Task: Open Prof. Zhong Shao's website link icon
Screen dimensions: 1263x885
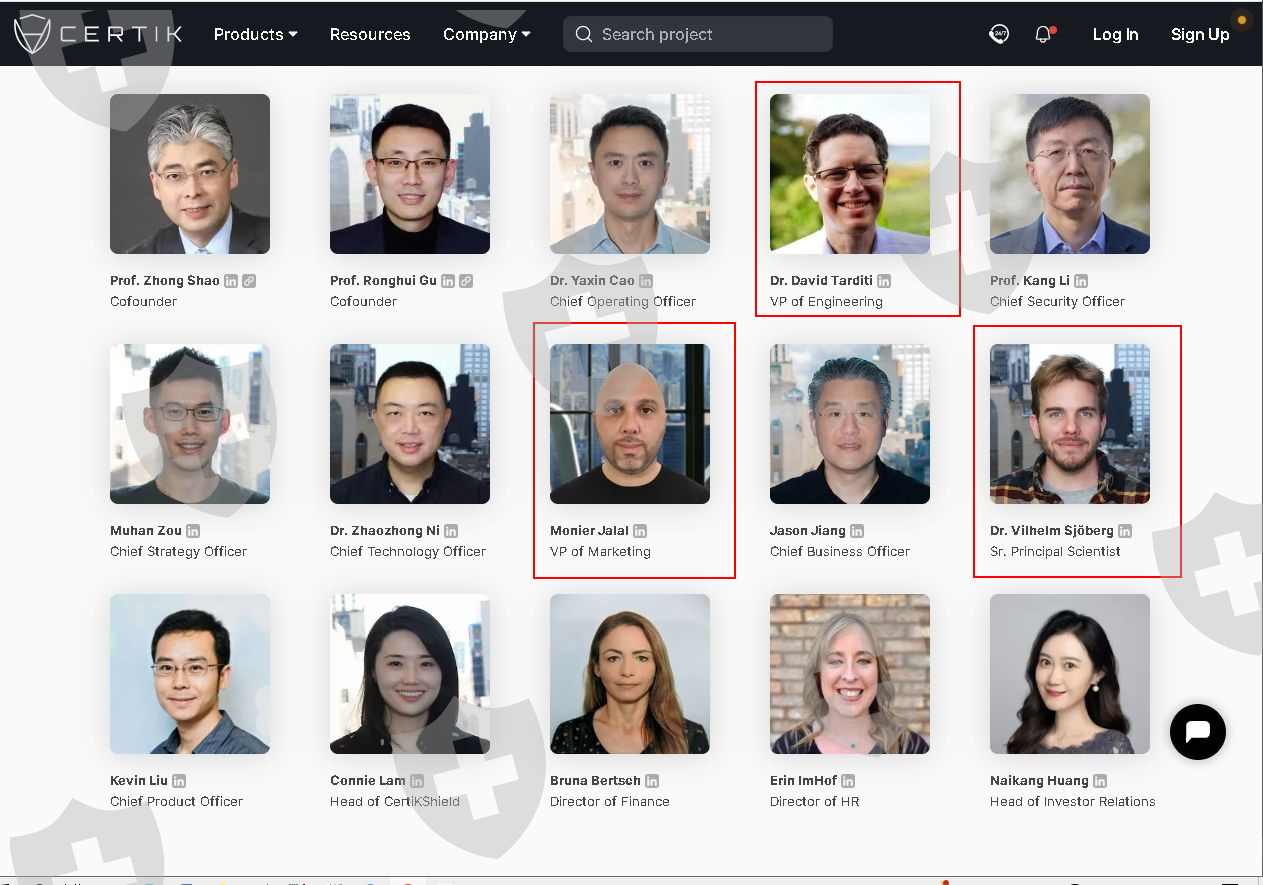Action: point(249,281)
